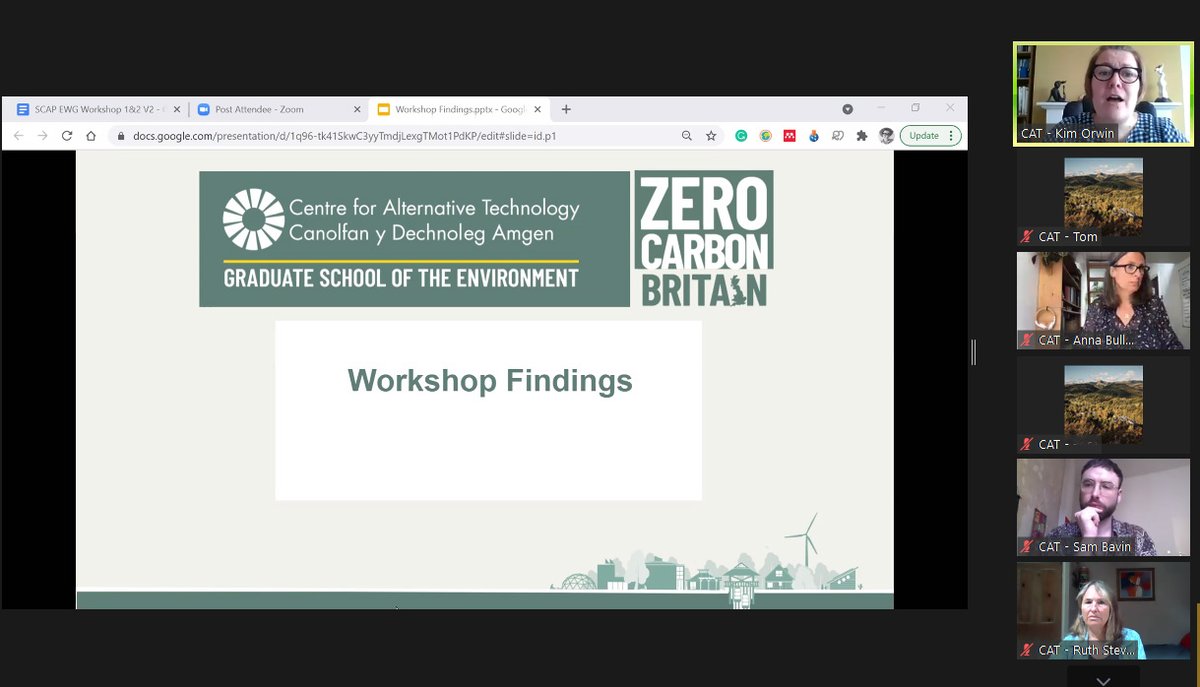Select Kim Orwin's video tile
The image size is (1200, 687).
click(x=1103, y=94)
